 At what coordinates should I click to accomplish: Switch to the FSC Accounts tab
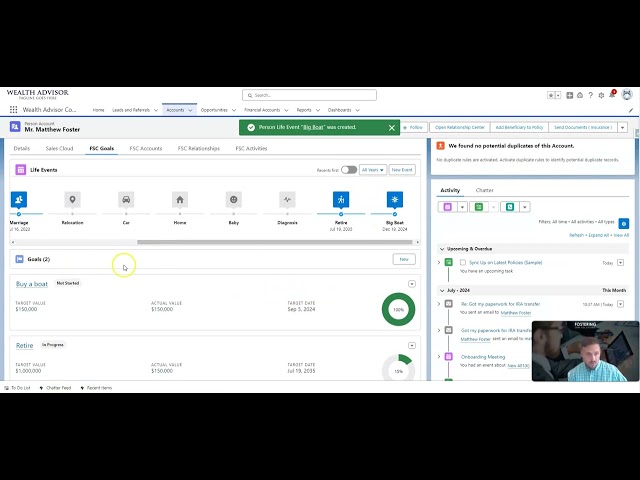[x=146, y=149]
